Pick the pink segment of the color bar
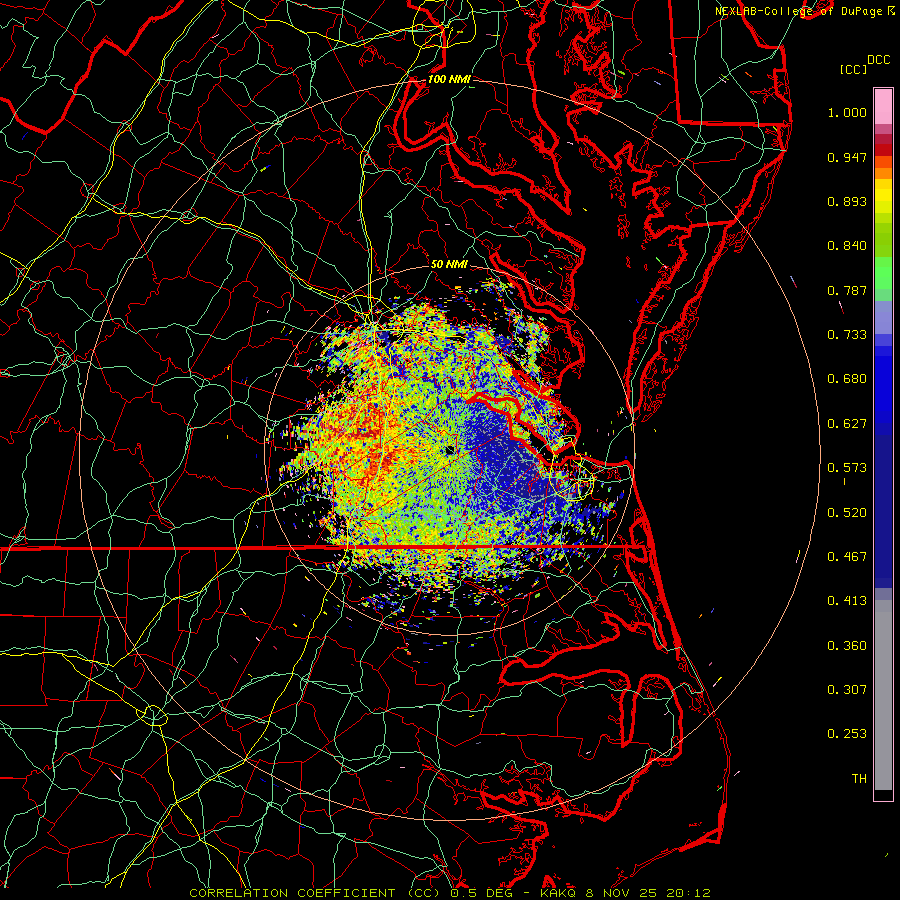 883,107
